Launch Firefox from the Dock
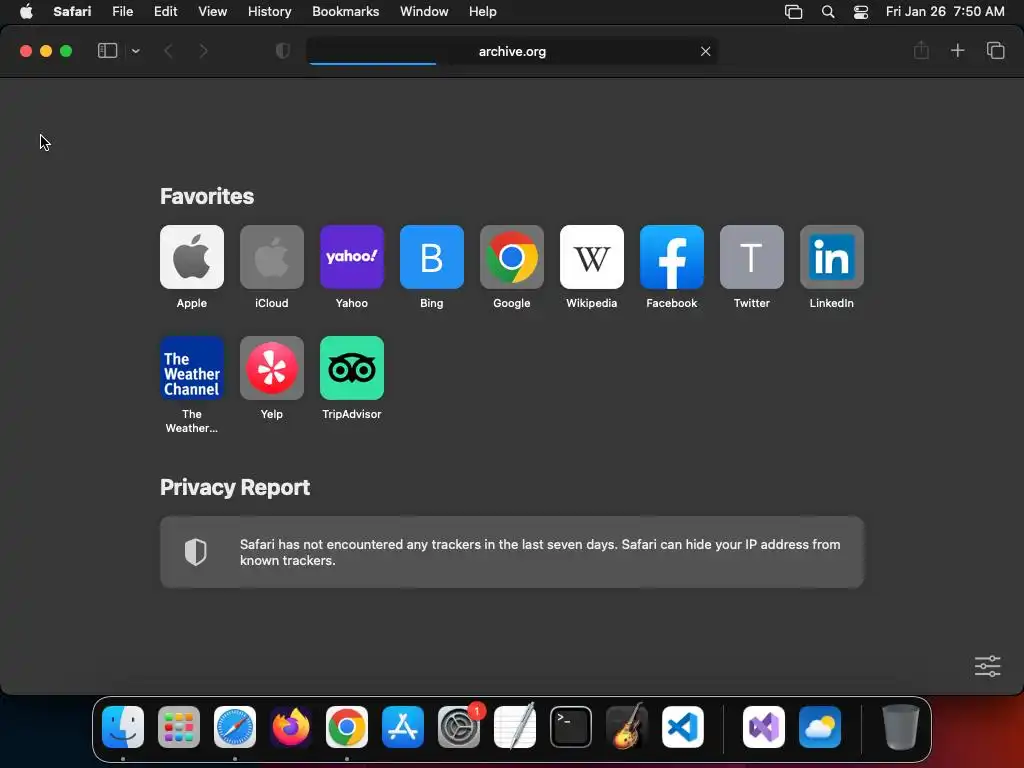 (x=291, y=727)
